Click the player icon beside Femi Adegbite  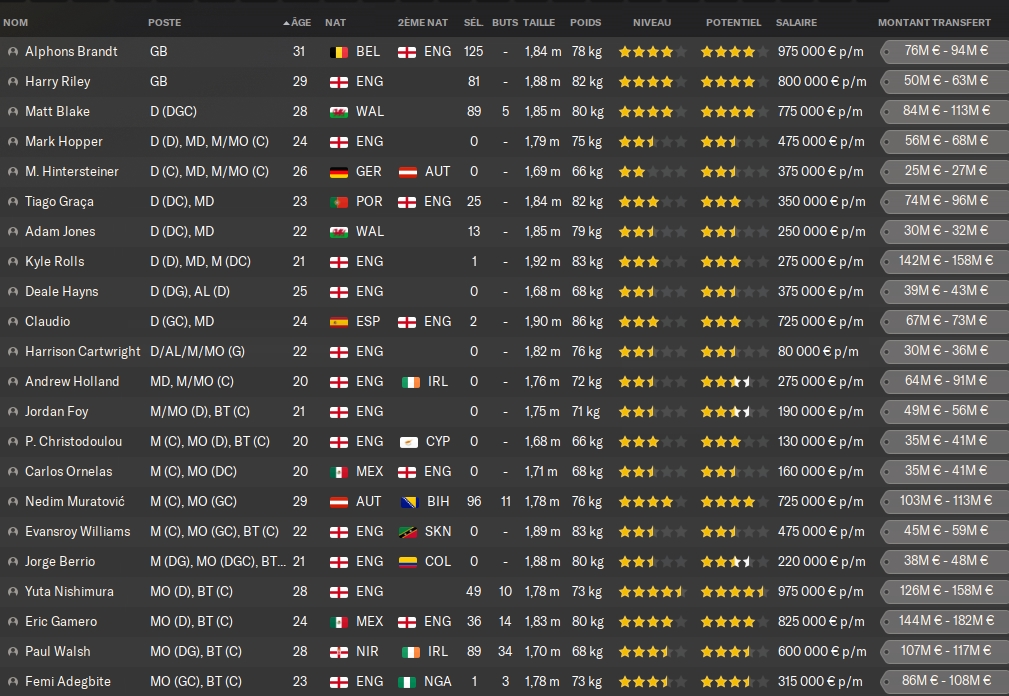click(x=12, y=682)
